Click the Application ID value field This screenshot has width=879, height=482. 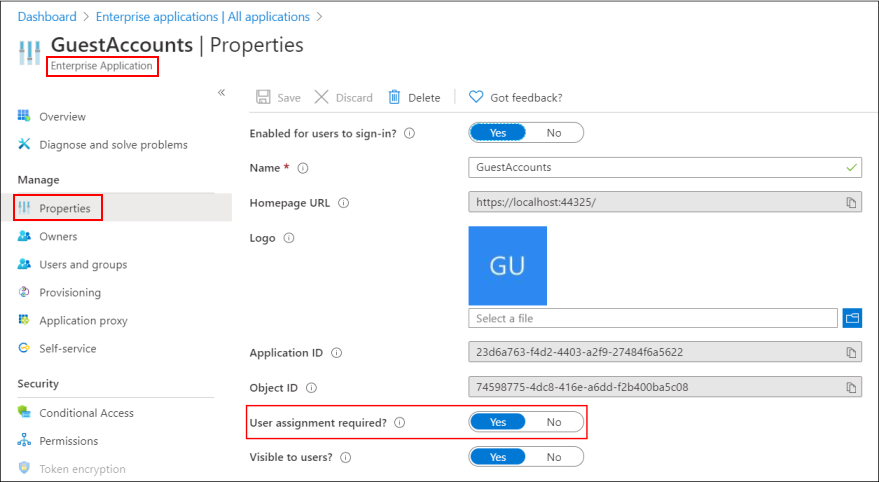(665, 353)
